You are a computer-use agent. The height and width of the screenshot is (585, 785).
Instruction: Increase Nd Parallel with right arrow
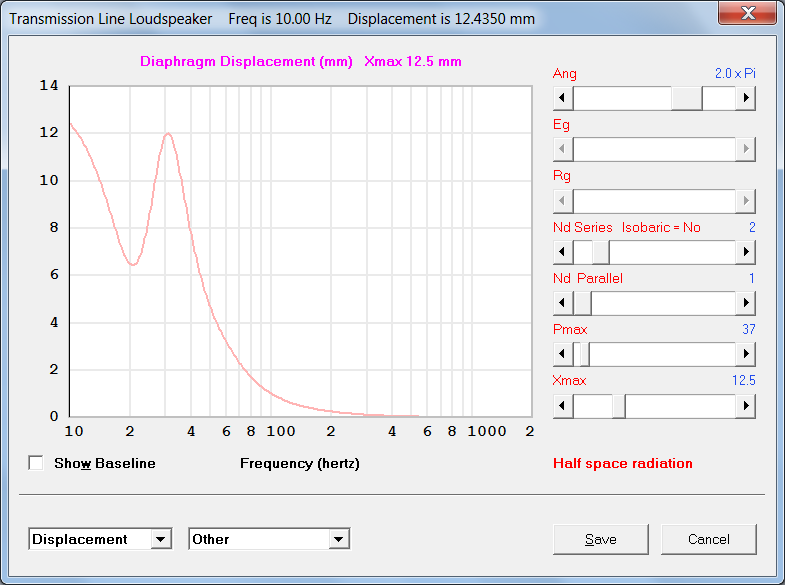tap(745, 303)
